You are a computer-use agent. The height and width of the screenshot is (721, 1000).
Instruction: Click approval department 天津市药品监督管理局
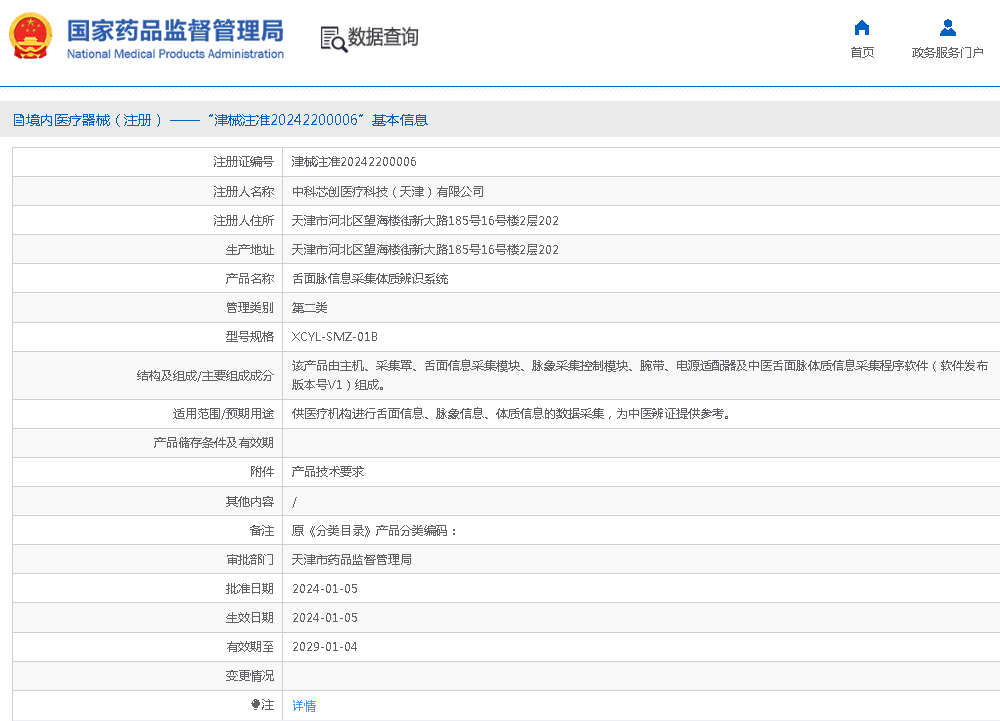click(x=351, y=560)
